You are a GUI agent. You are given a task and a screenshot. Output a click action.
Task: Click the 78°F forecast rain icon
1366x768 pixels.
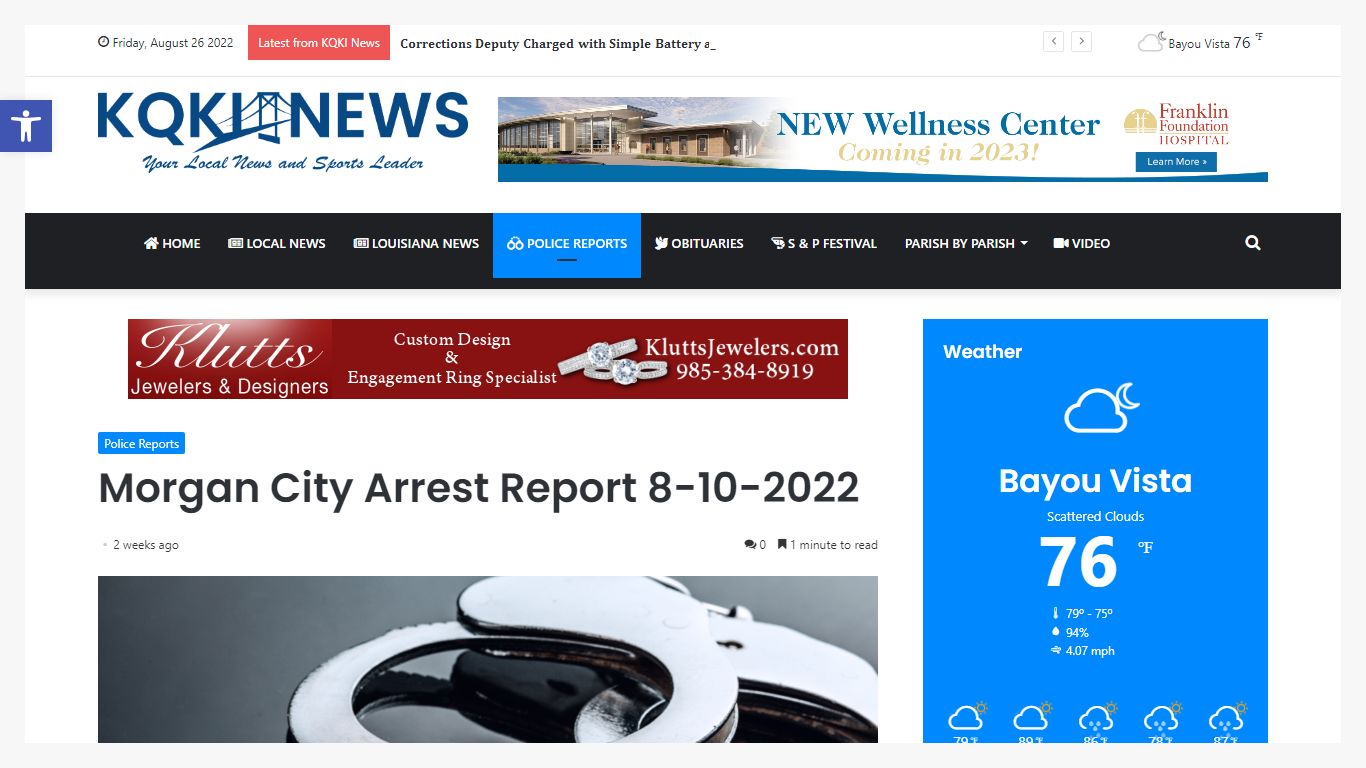coord(1161,717)
